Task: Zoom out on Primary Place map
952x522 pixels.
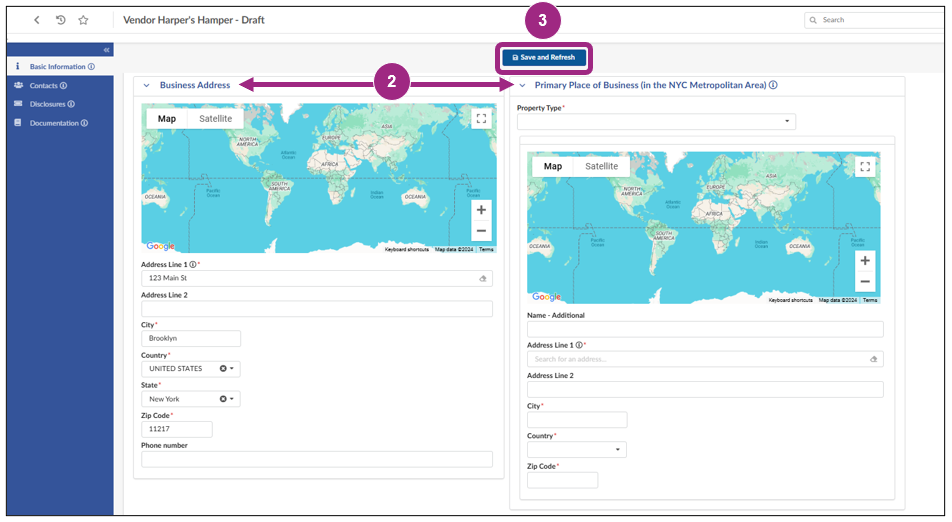Action: point(865,282)
